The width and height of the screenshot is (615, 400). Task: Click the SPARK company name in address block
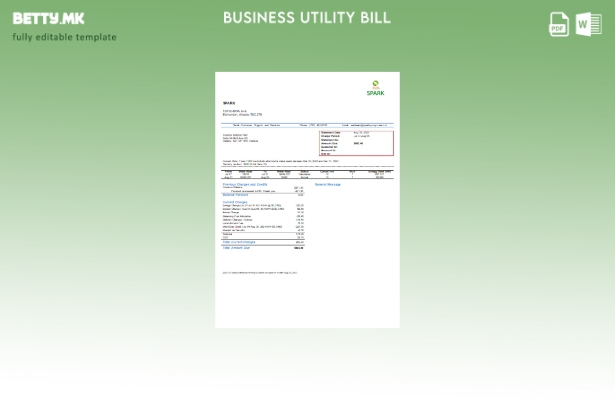tap(229, 103)
